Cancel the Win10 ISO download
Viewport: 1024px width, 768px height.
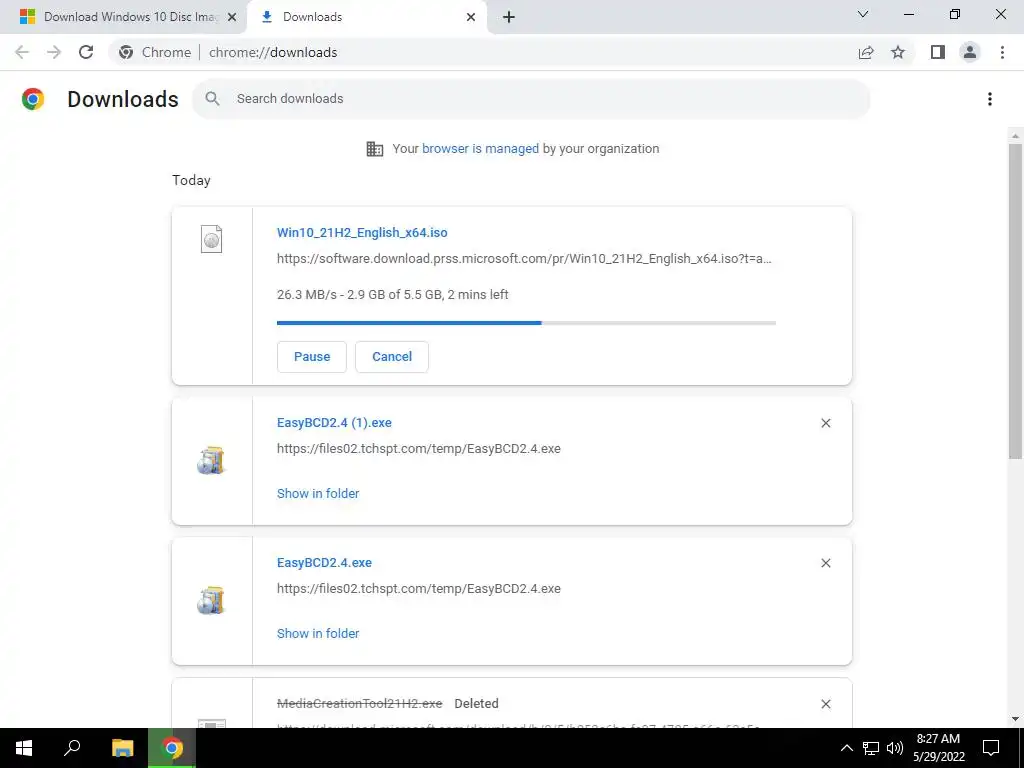392,357
